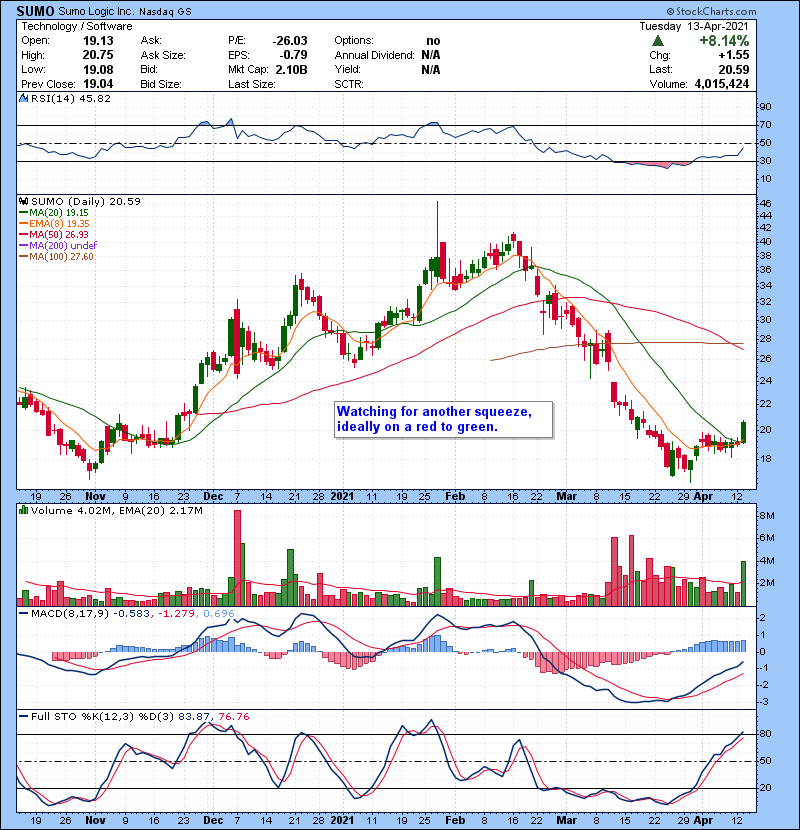Click the MACD signal value -1.279
The height and width of the screenshot is (830, 800).
[177, 614]
